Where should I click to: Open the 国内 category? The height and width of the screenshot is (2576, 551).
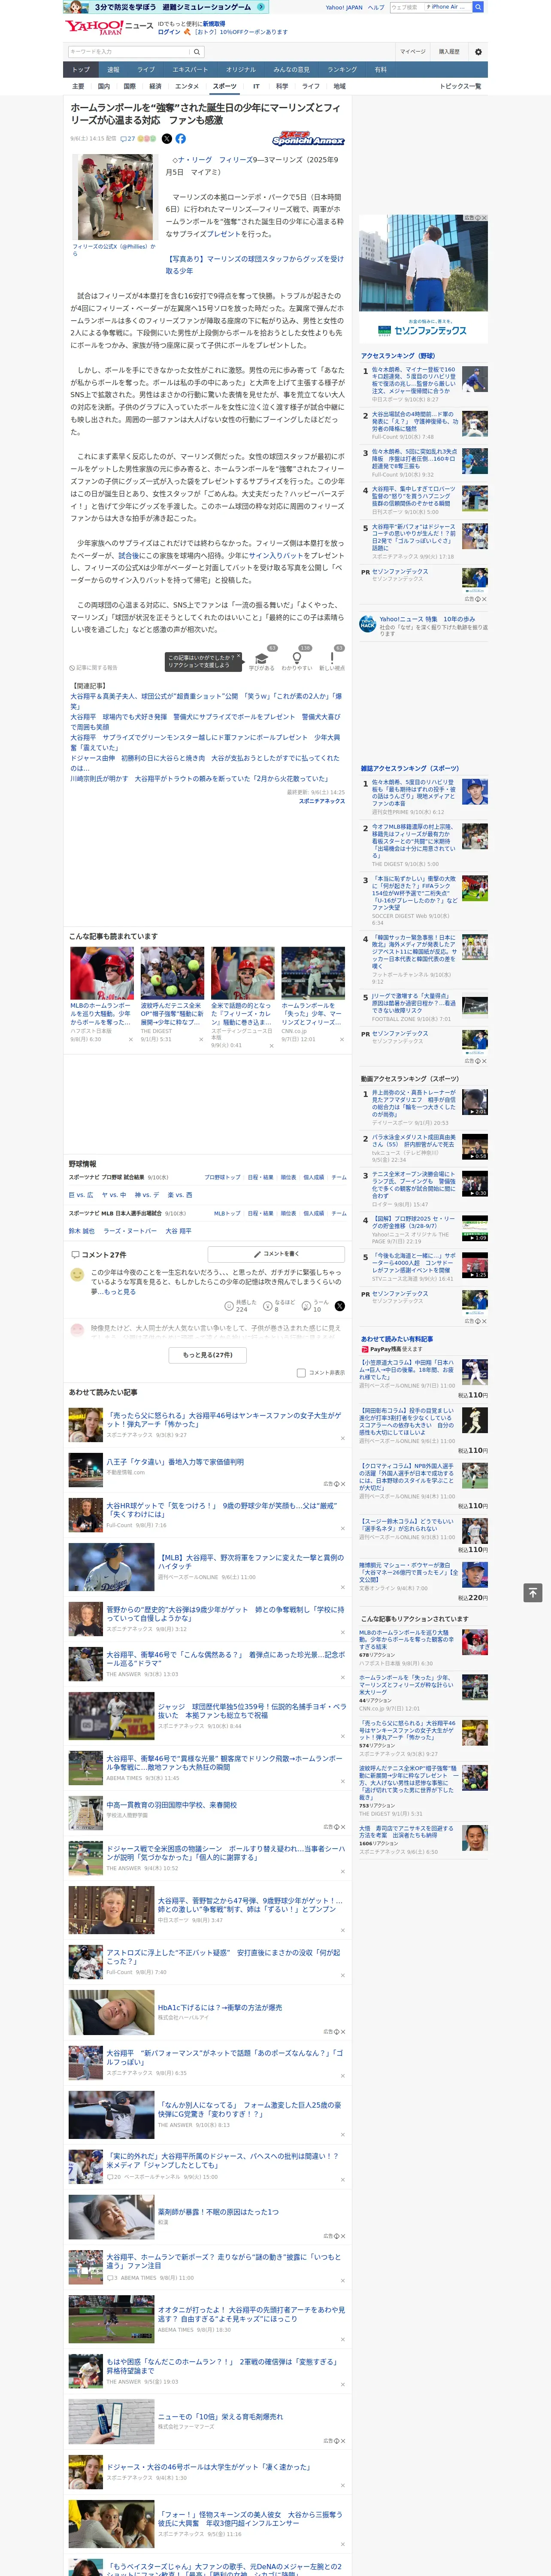103,86
